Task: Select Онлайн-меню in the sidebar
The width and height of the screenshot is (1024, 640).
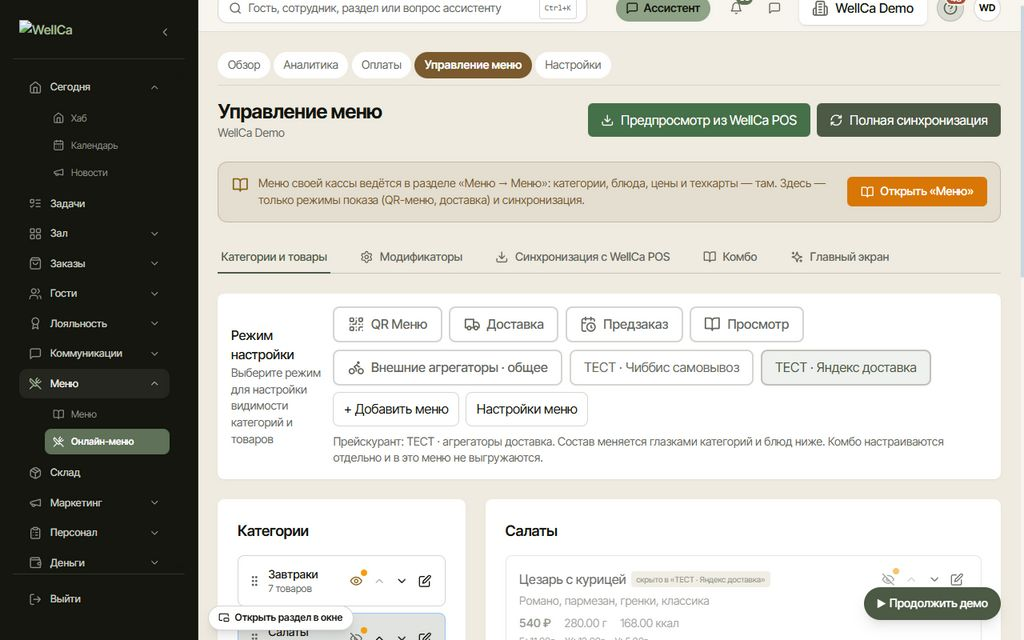Action: (x=107, y=441)
